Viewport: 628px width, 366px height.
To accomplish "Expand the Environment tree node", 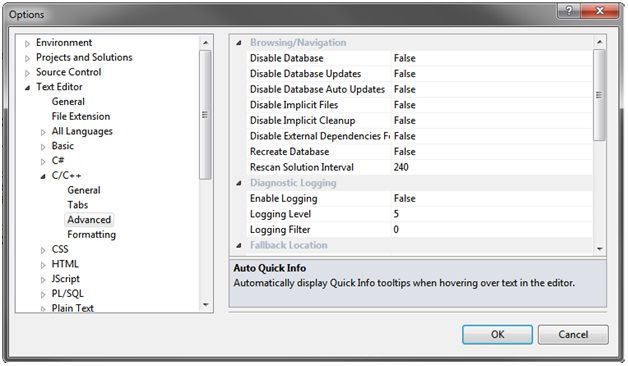I will [27, 43].
